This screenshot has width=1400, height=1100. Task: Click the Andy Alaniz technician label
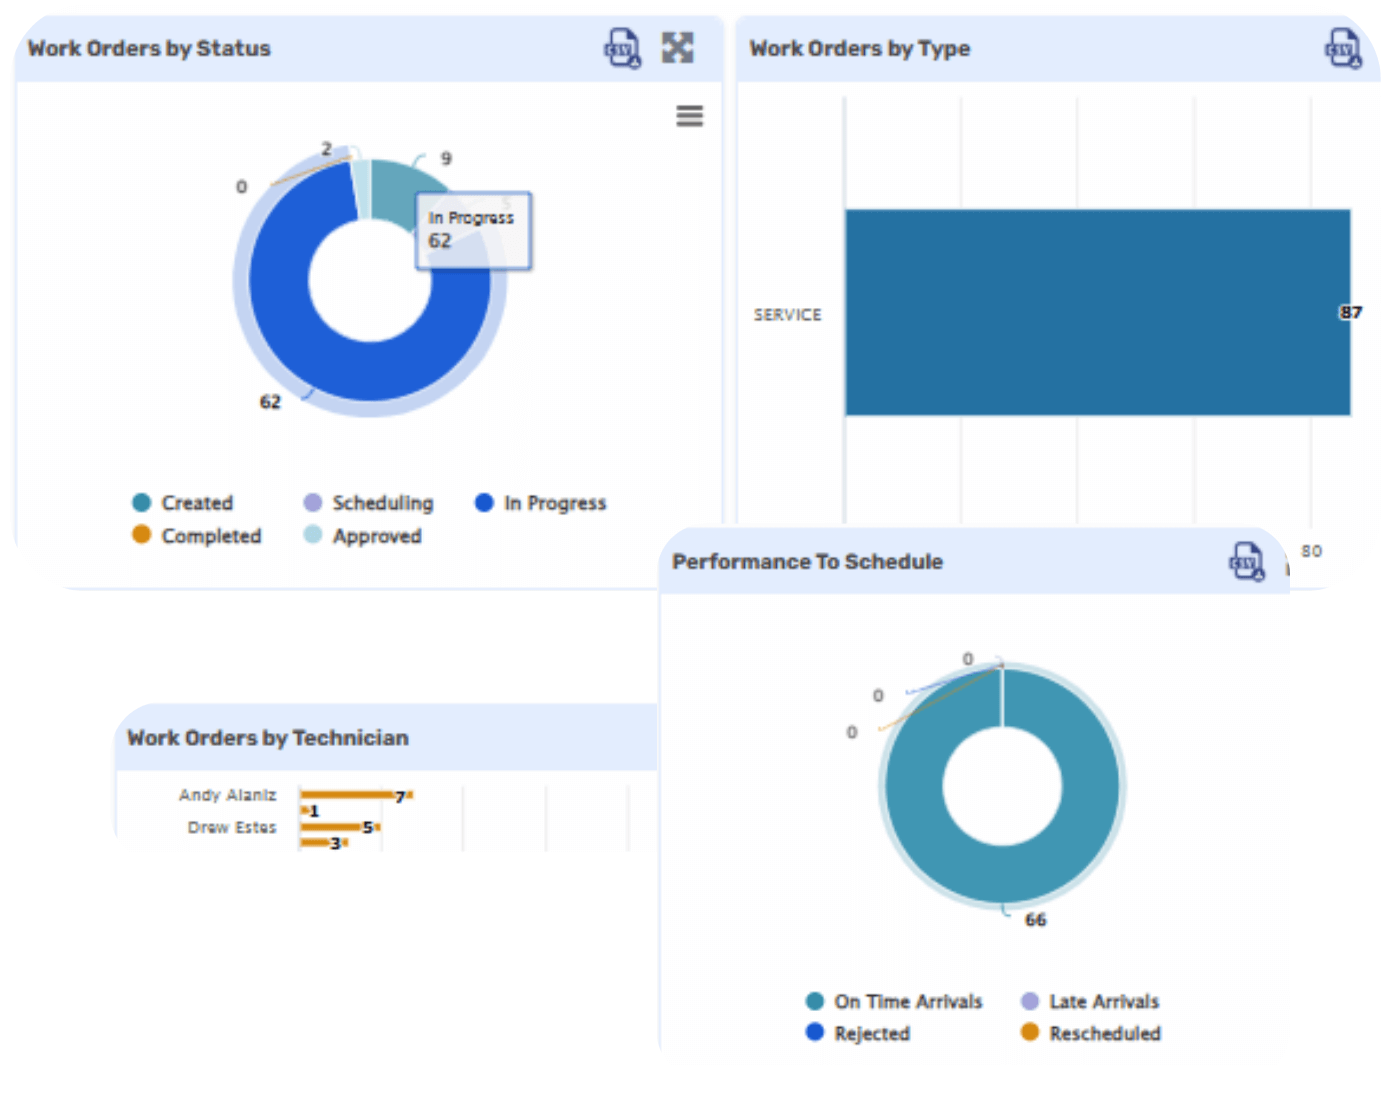pyautogui.click(x=227, y=794)
